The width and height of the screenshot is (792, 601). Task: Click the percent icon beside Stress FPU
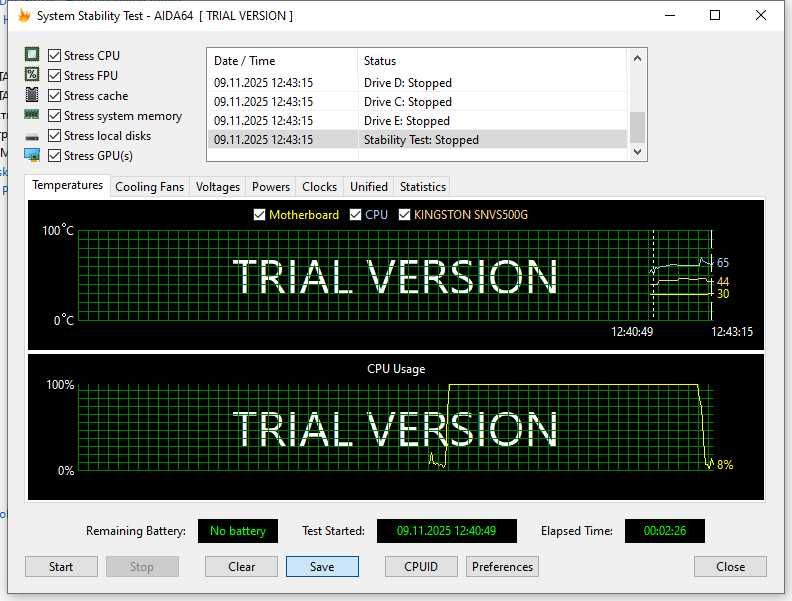point(32,75)
